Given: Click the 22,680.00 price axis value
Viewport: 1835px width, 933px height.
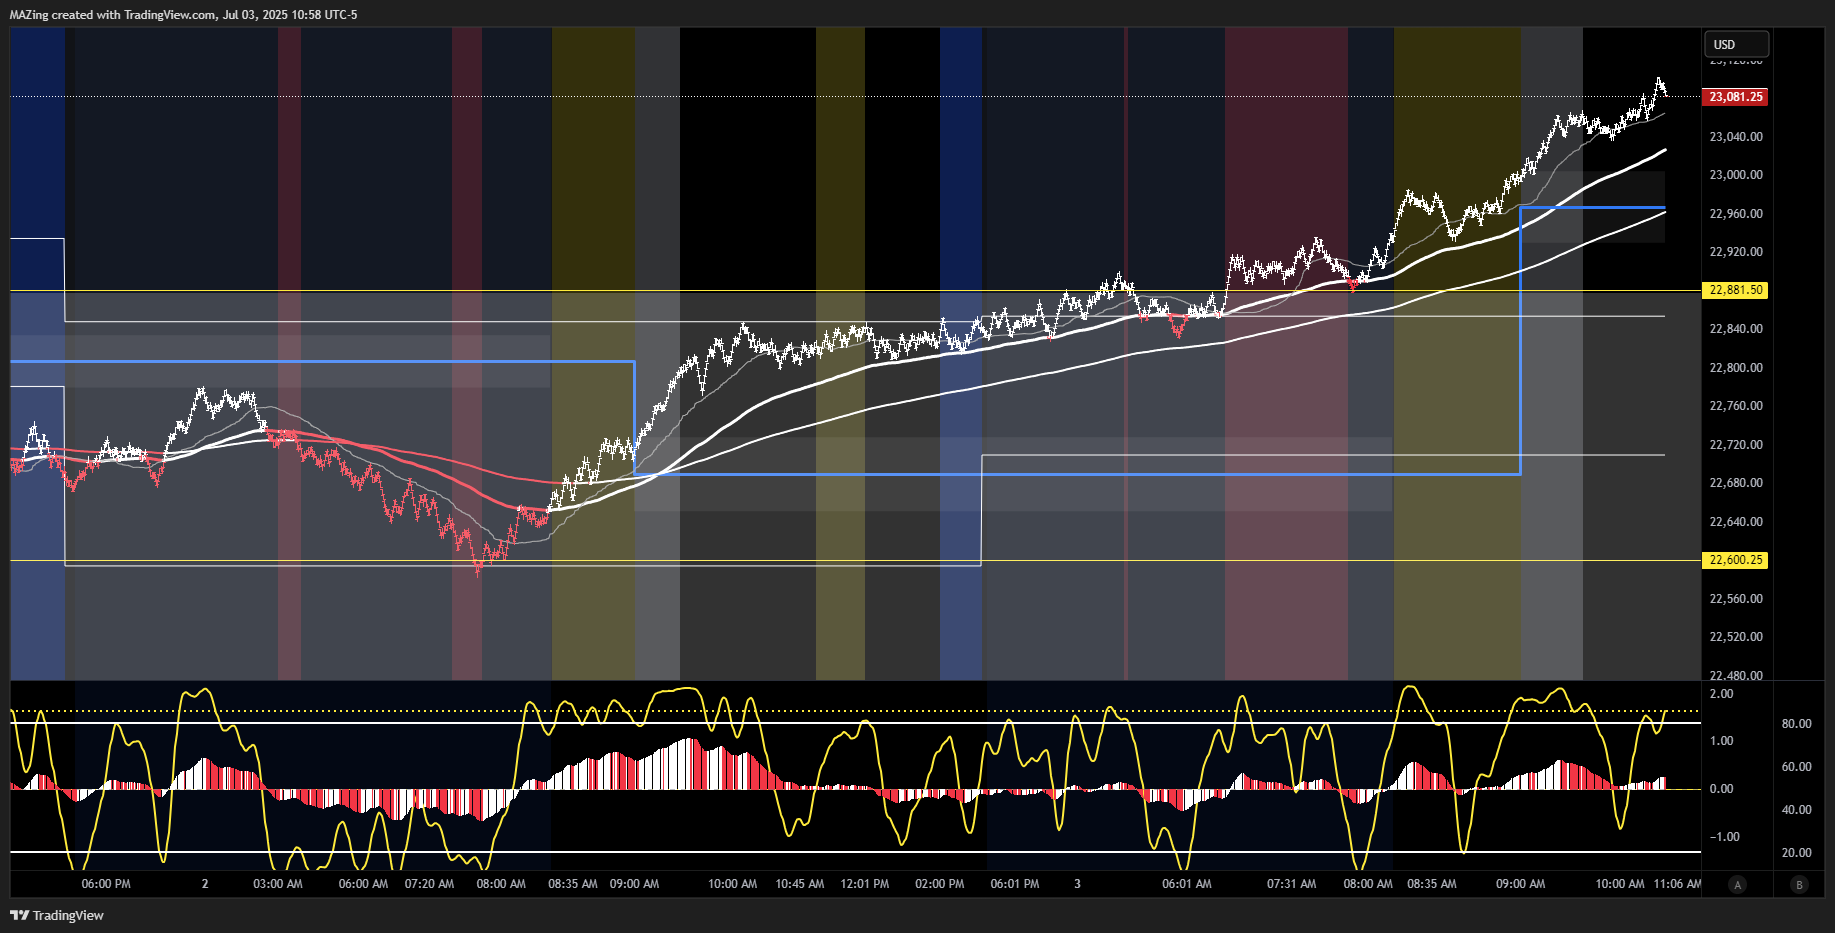Looking at the screenshot, I should 1736,483.
